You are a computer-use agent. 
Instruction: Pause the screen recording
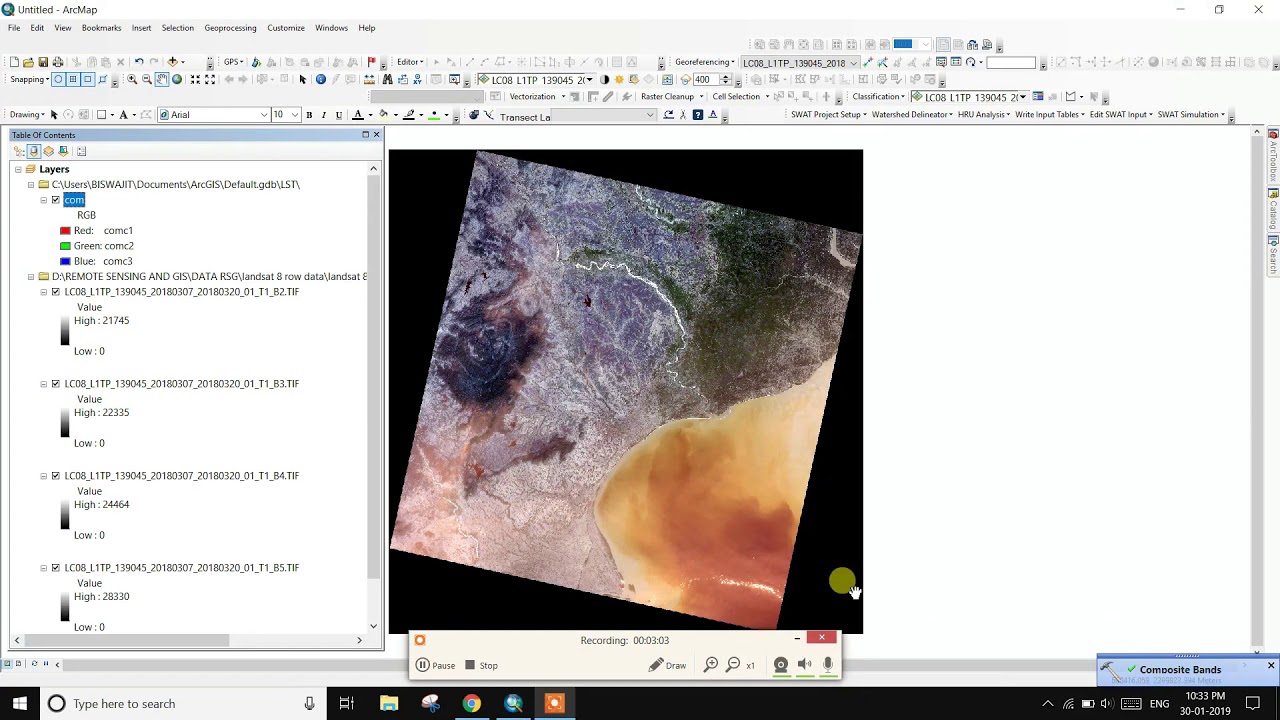point(435,665)
